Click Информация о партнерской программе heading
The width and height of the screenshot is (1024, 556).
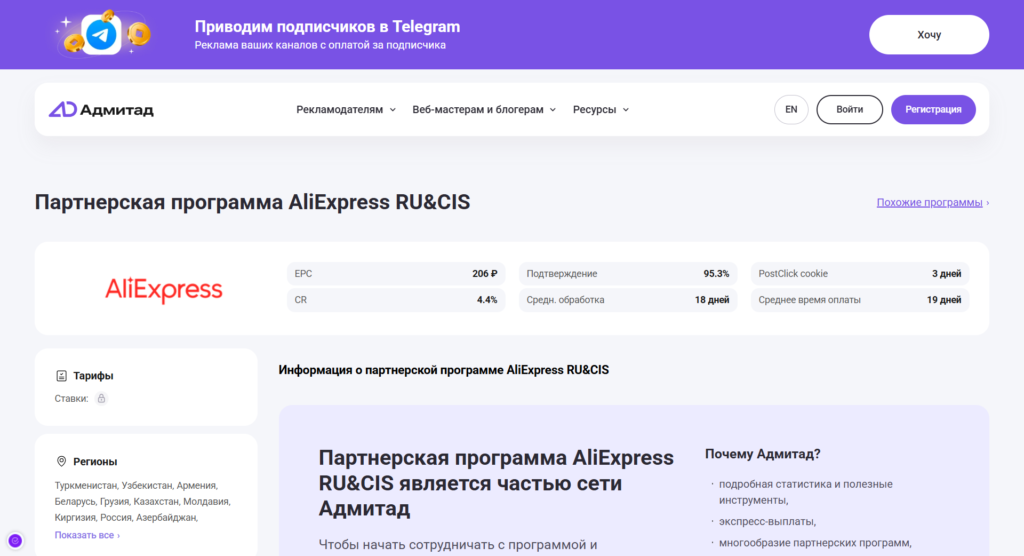coord(443,370)
